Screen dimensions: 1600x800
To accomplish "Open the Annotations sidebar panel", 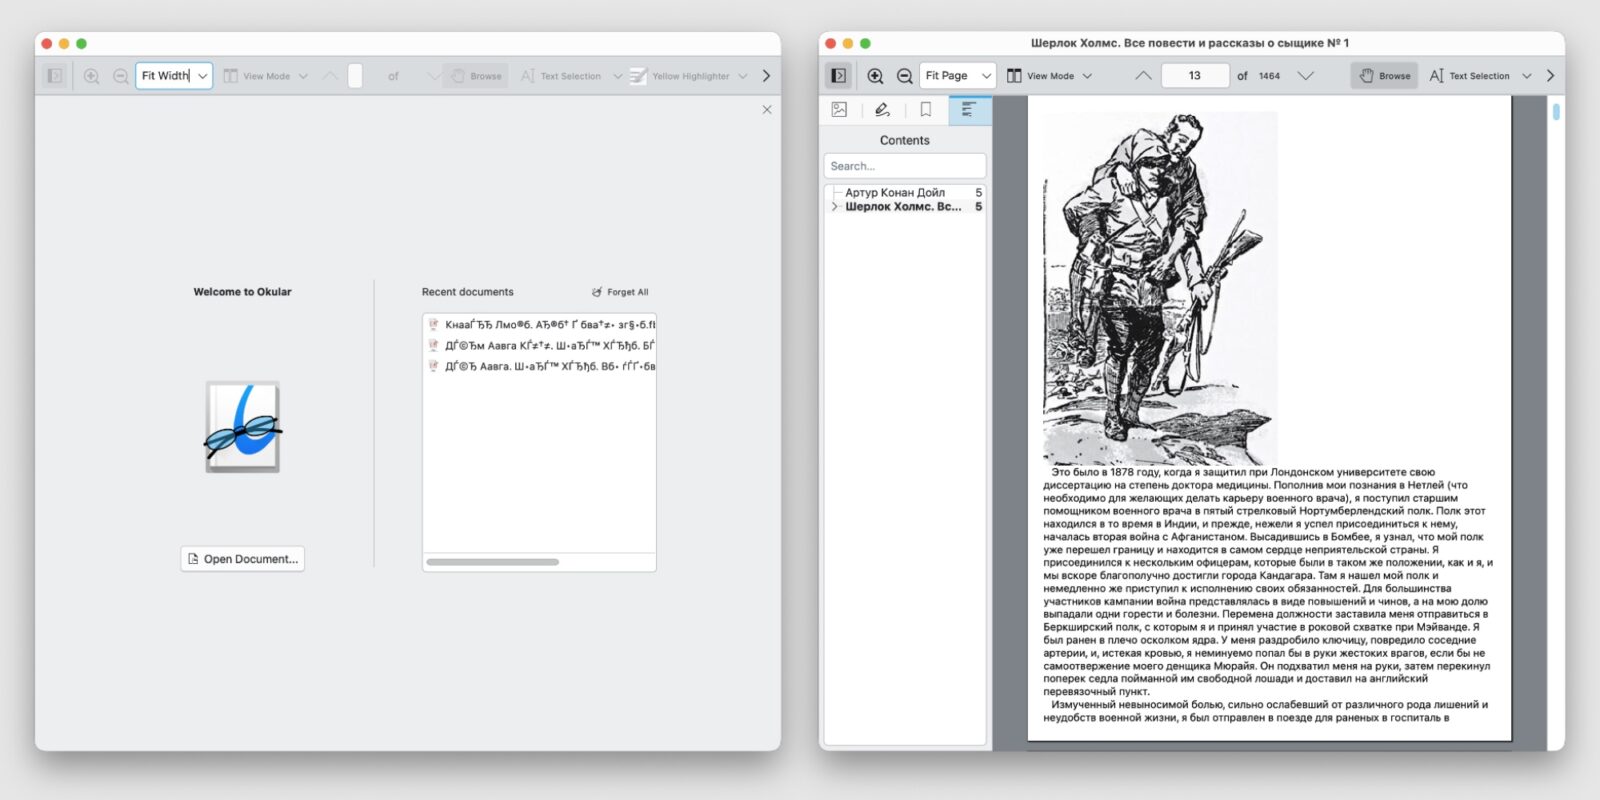I will 882,110.
